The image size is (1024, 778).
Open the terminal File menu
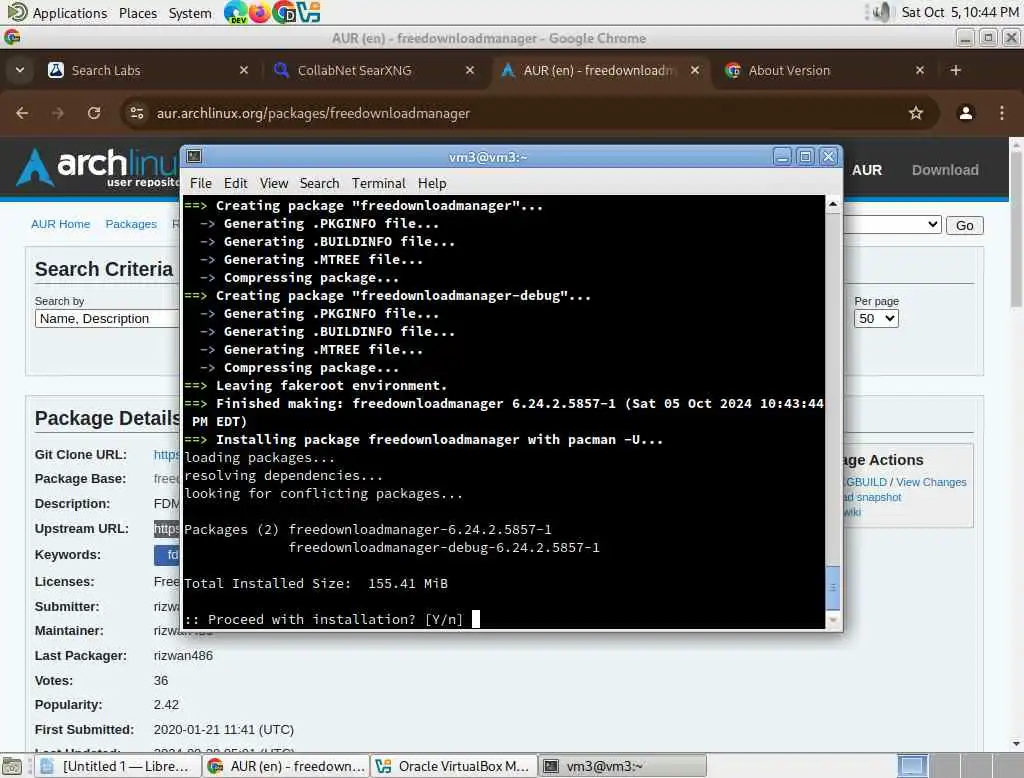[x=200, y=184]
